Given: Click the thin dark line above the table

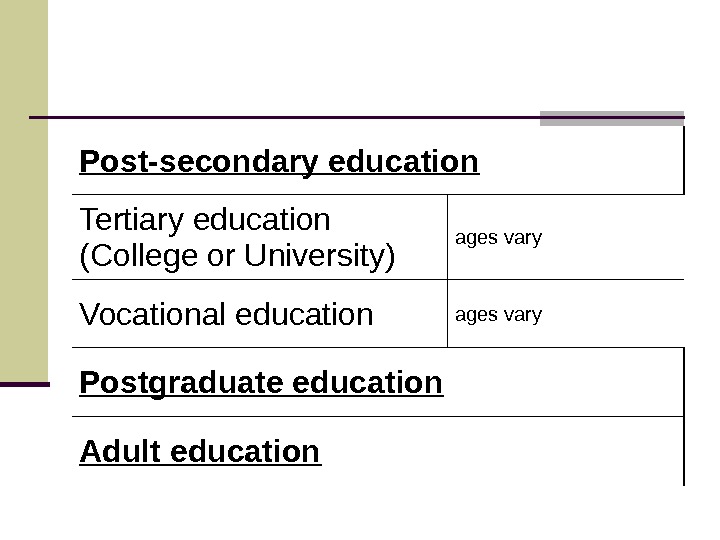Looking at the screenshot, I should tap(280, 117).
